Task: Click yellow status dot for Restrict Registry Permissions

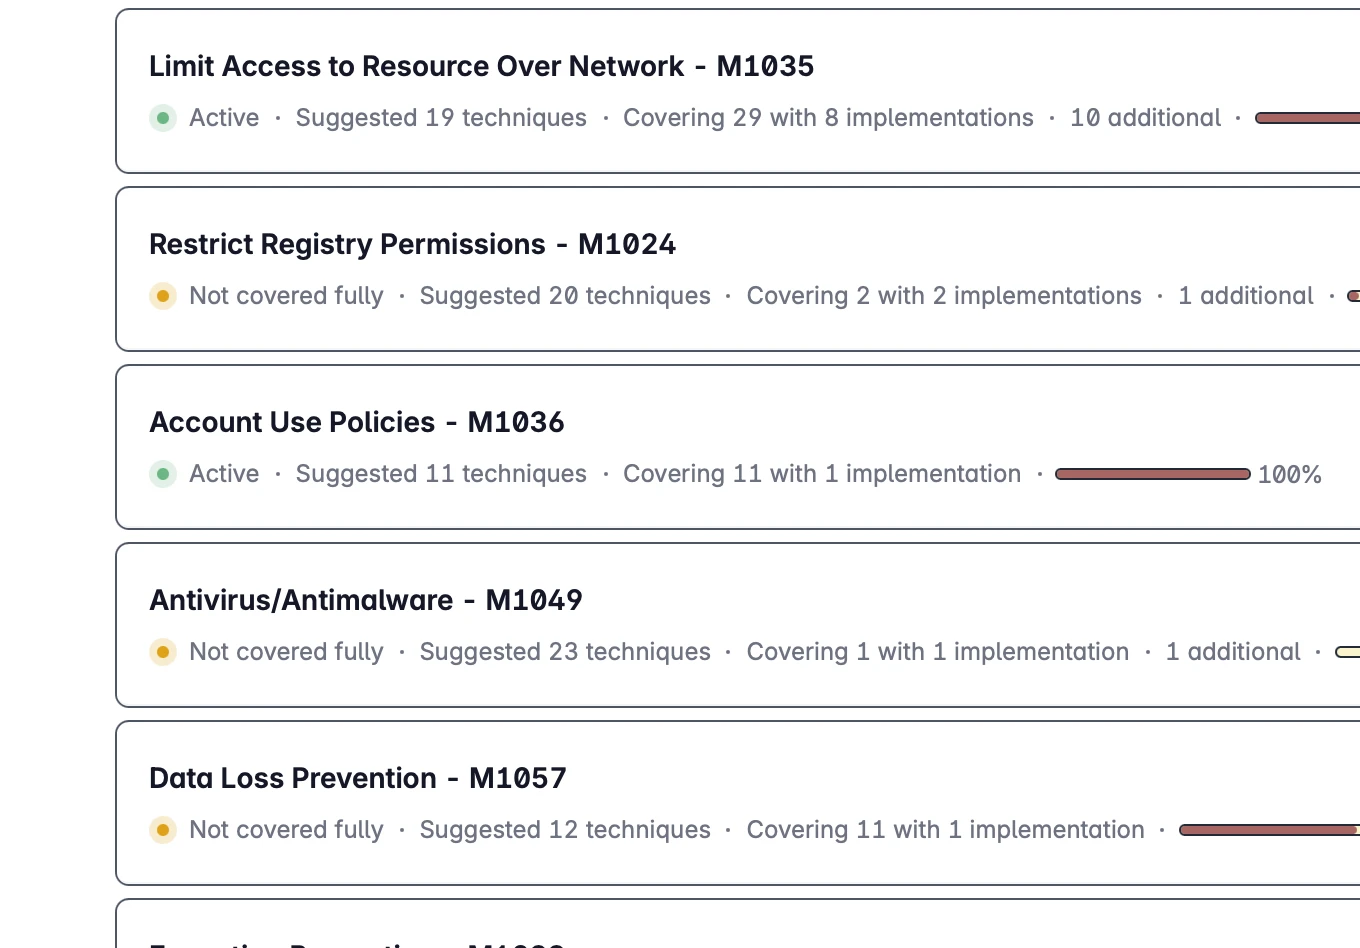Action: pyautogui.click(x=163, y=296)
